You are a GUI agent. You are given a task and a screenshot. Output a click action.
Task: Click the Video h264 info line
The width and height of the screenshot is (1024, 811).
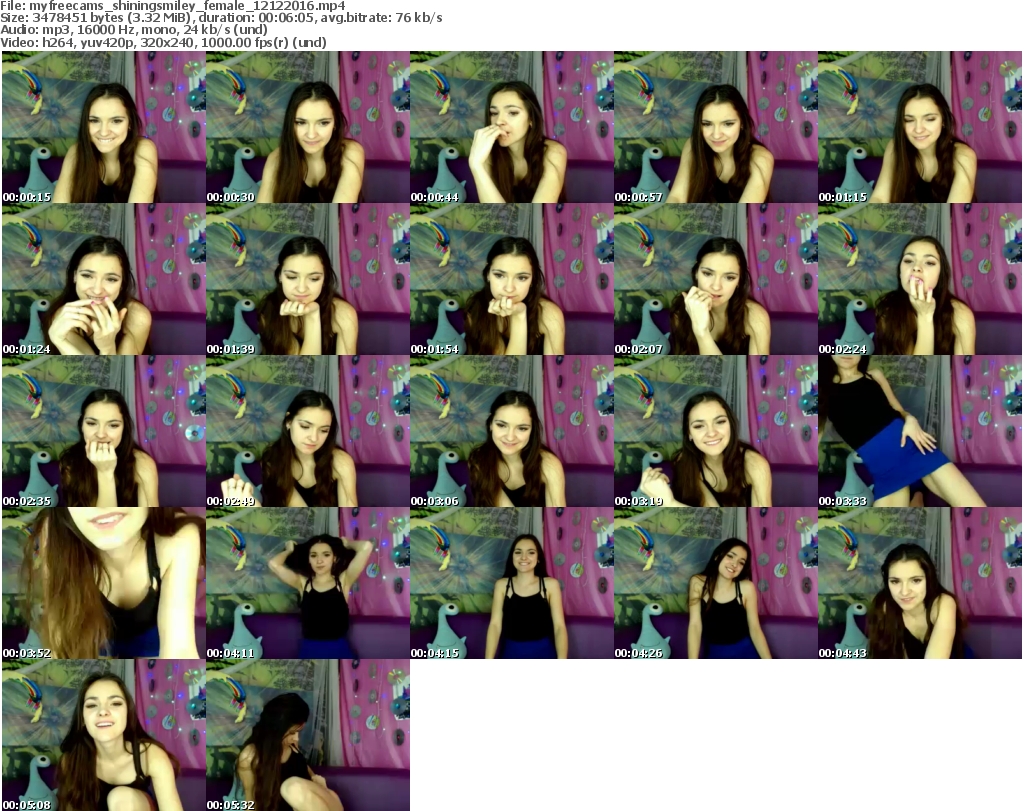click(x=163, y=42)
